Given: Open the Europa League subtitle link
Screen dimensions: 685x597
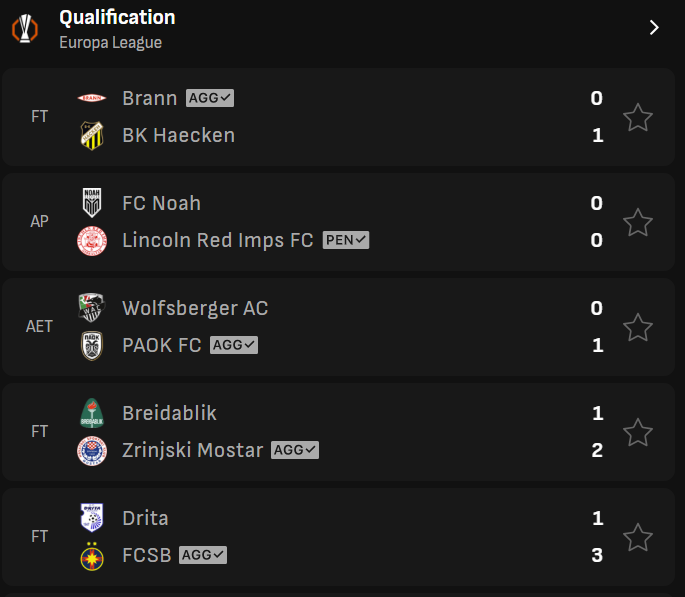Looking at the screenshot, I should (x=111, y=42).
